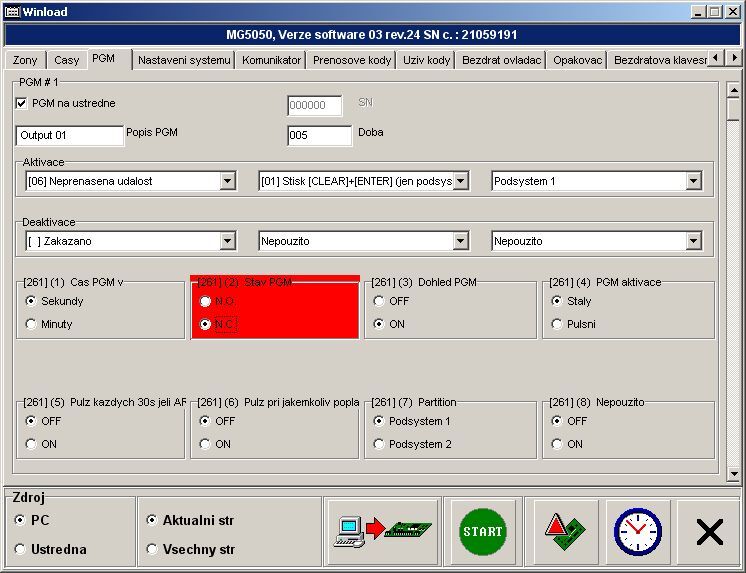This screenshot has height=573, width=746.
Task: Click the vertical scrollbar down arrow
Action: [x=734, y=465]
